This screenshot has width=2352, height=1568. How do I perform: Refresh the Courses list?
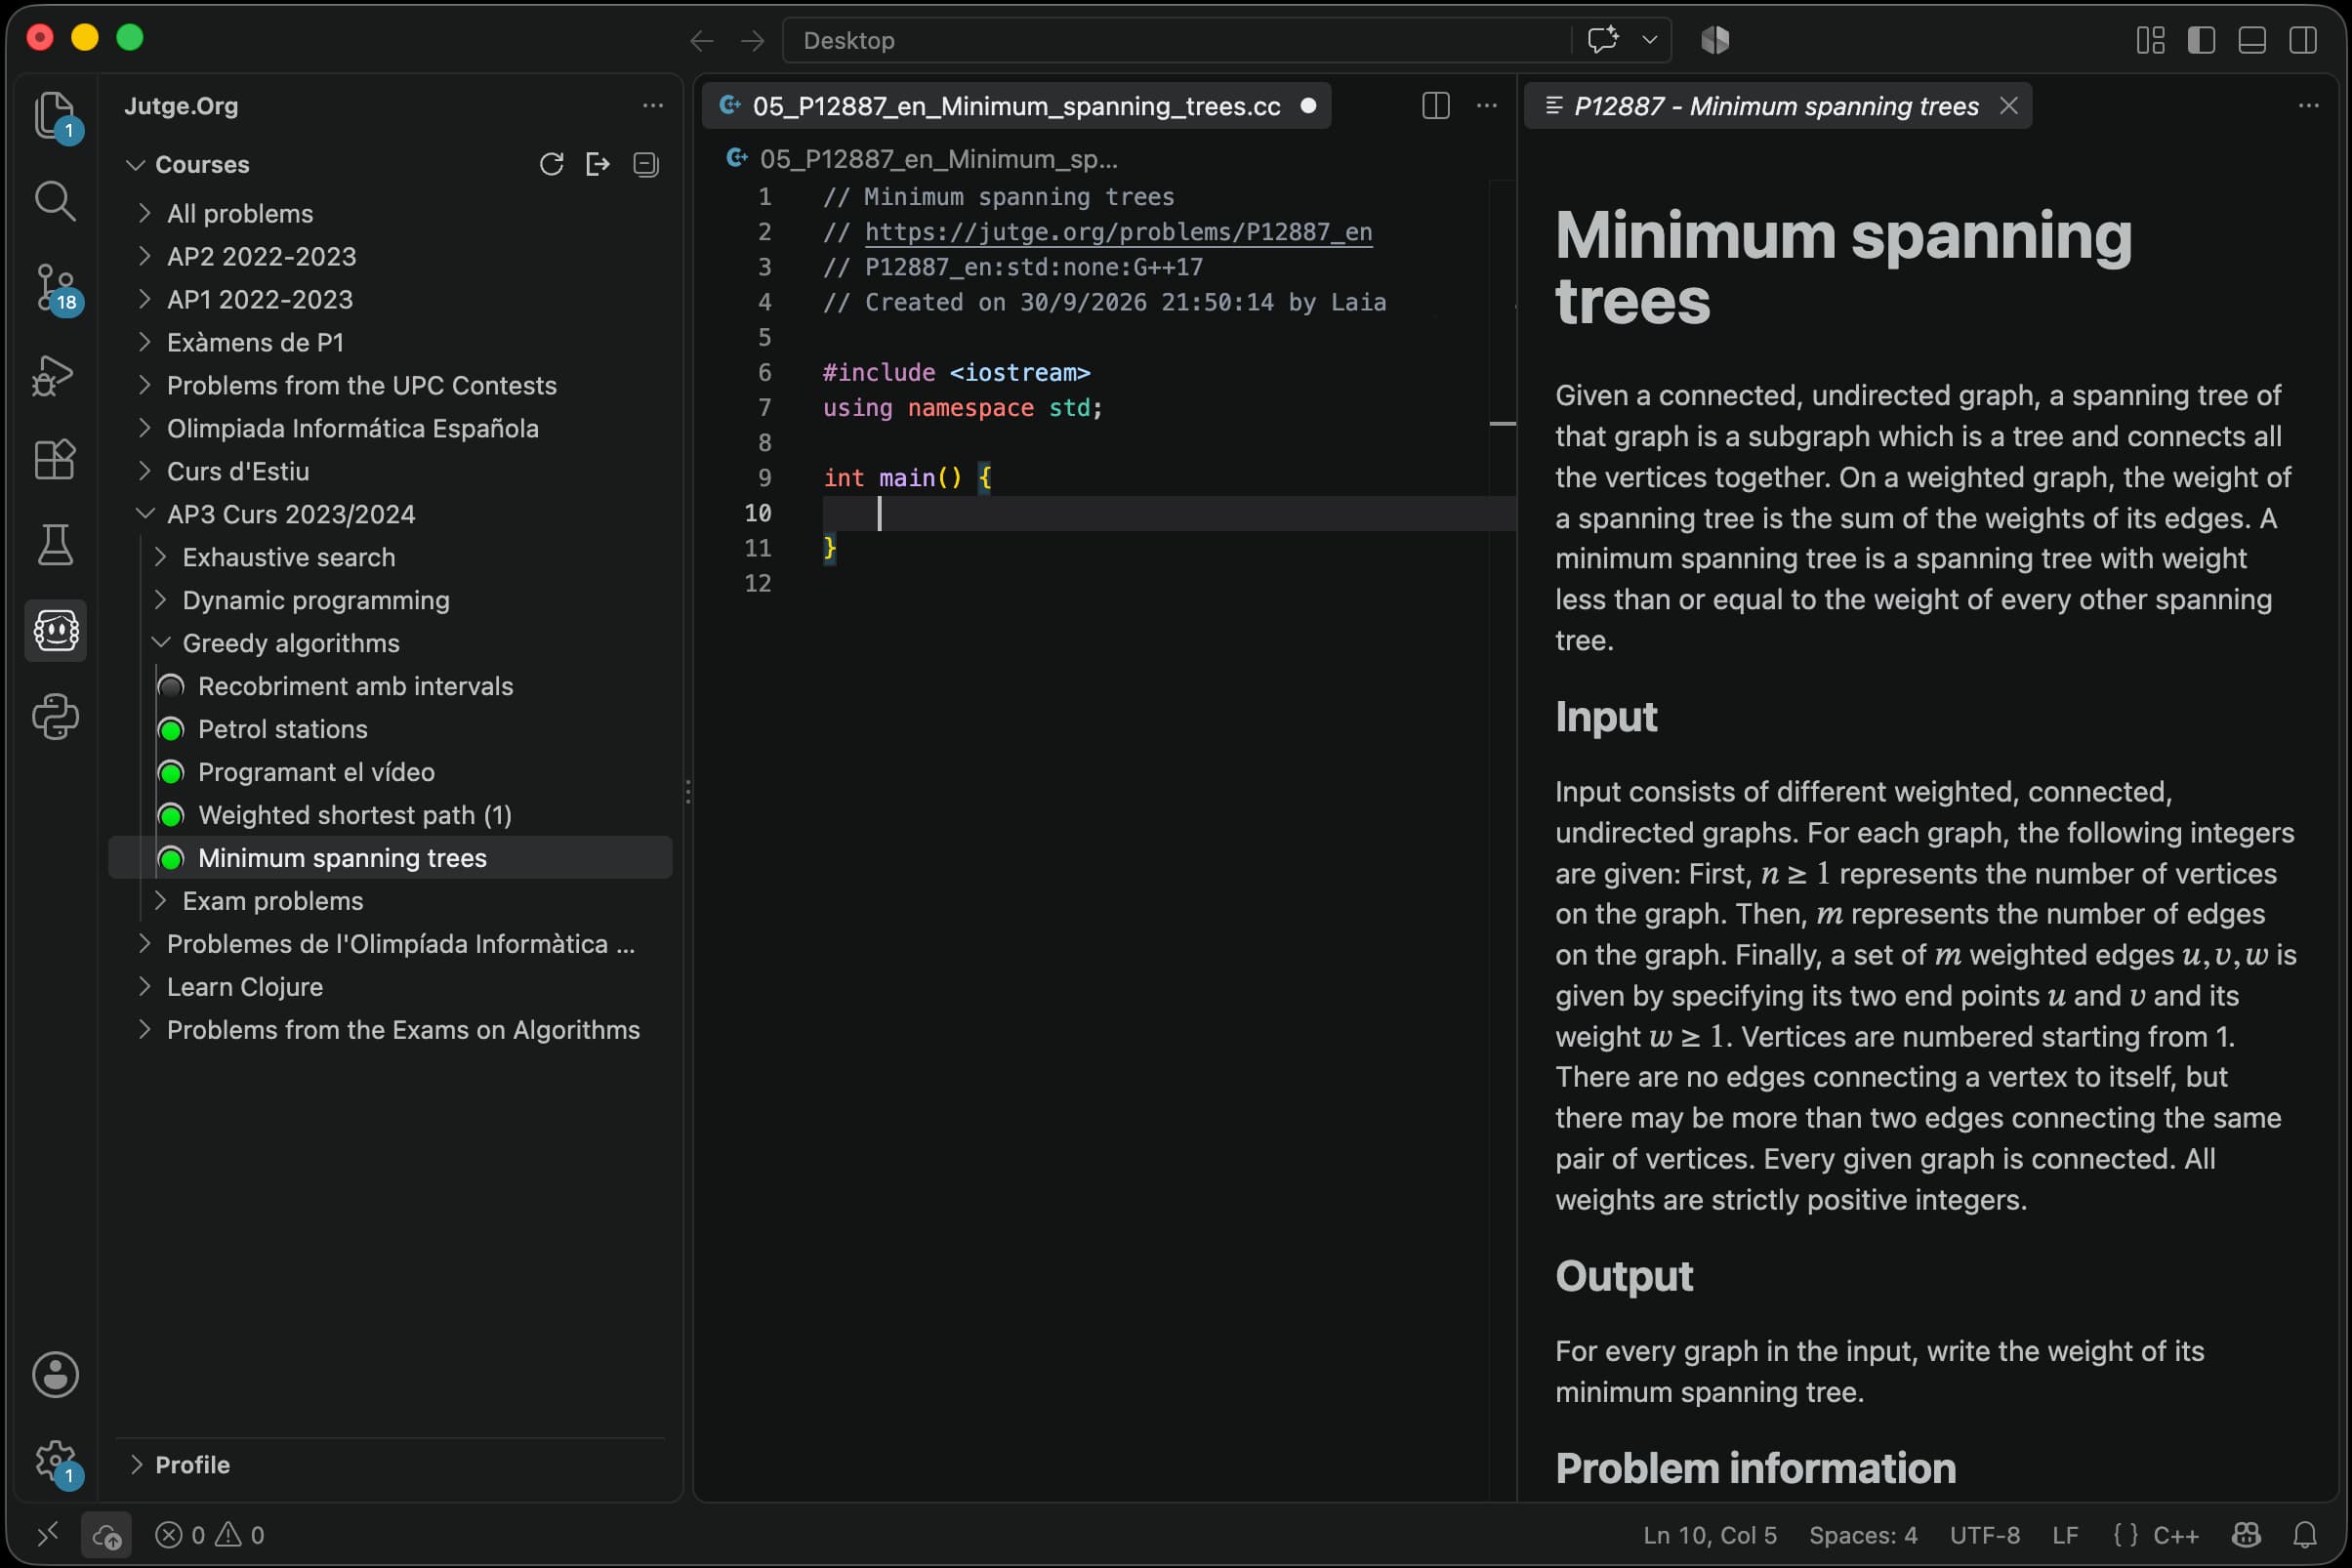(x=551, y=164)
